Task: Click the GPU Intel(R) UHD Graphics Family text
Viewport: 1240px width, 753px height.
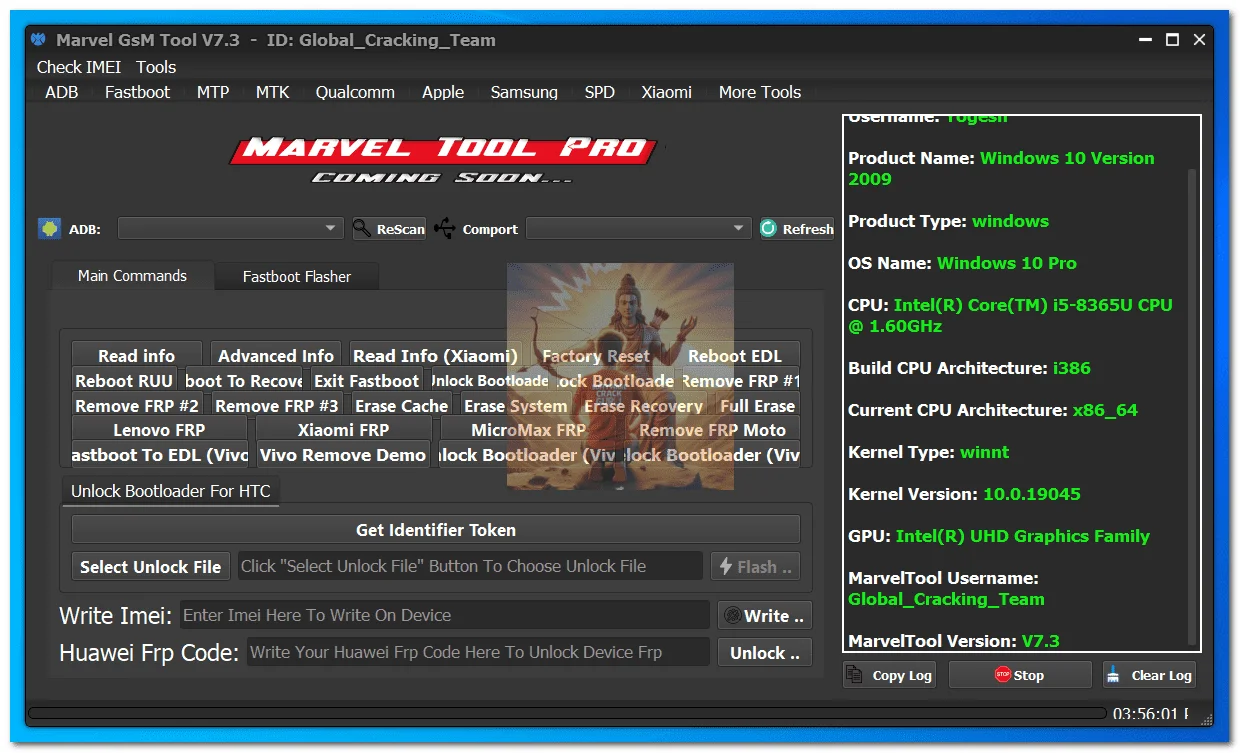Action: [x=999, y=536]
